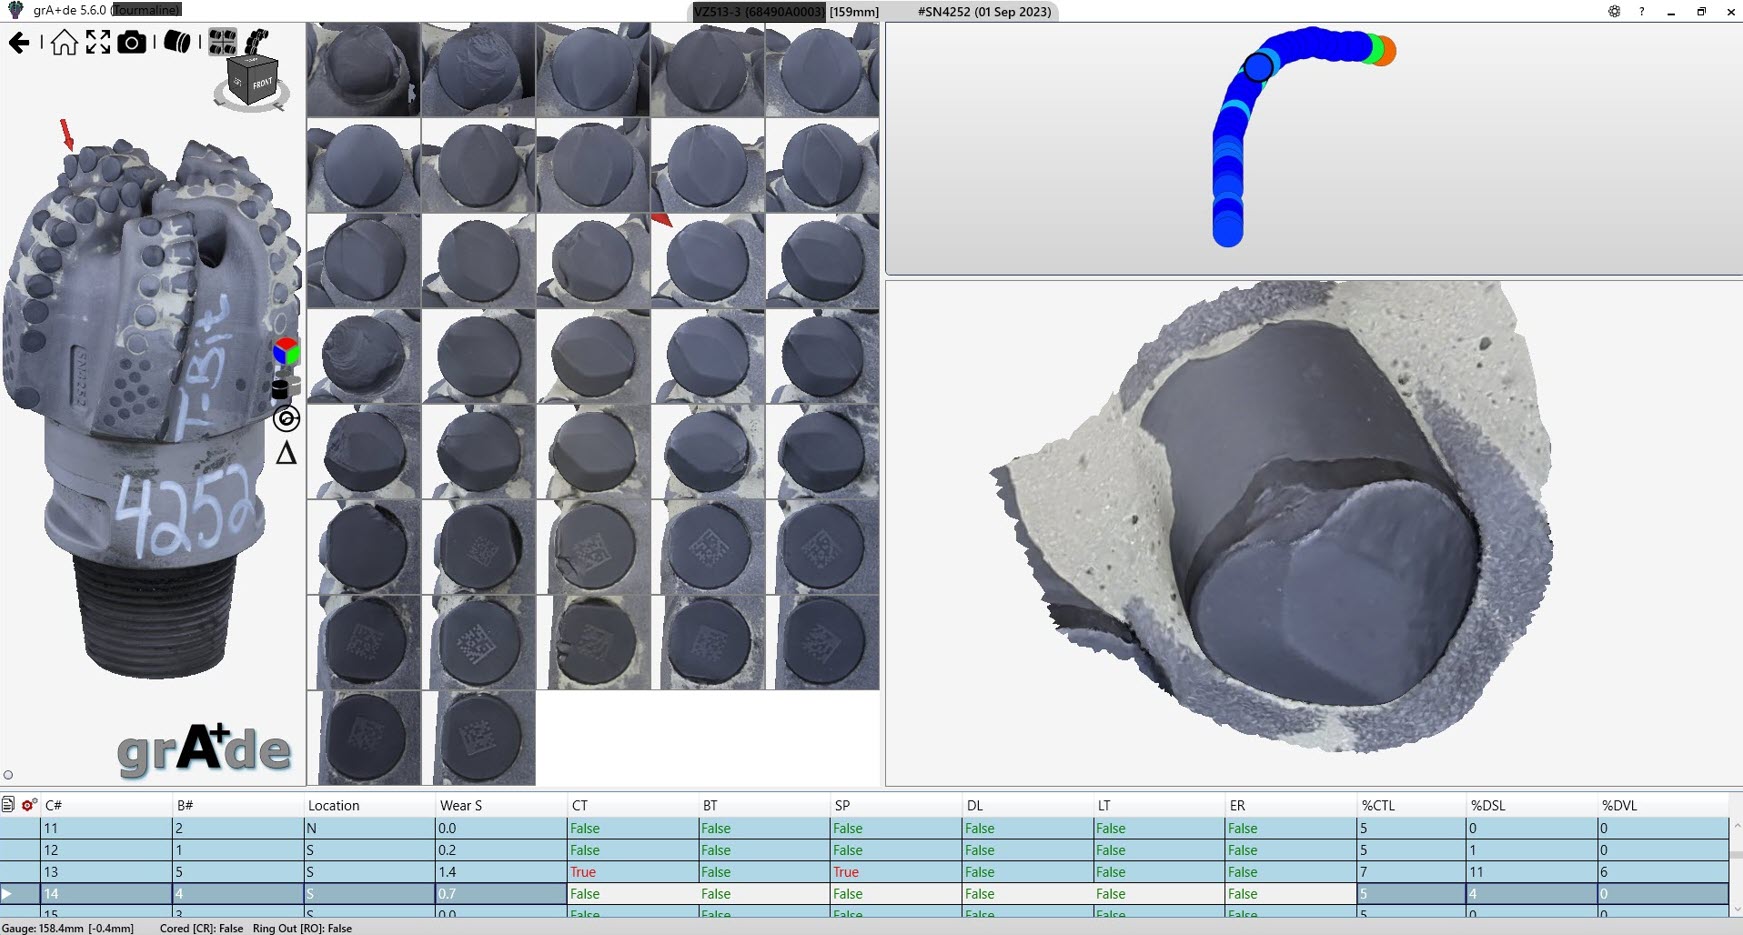Viewport: 1743px width, 935px height.
Task: Click the Gauge: 158.4mm status bar text
Action: click(x=68, y=928)
